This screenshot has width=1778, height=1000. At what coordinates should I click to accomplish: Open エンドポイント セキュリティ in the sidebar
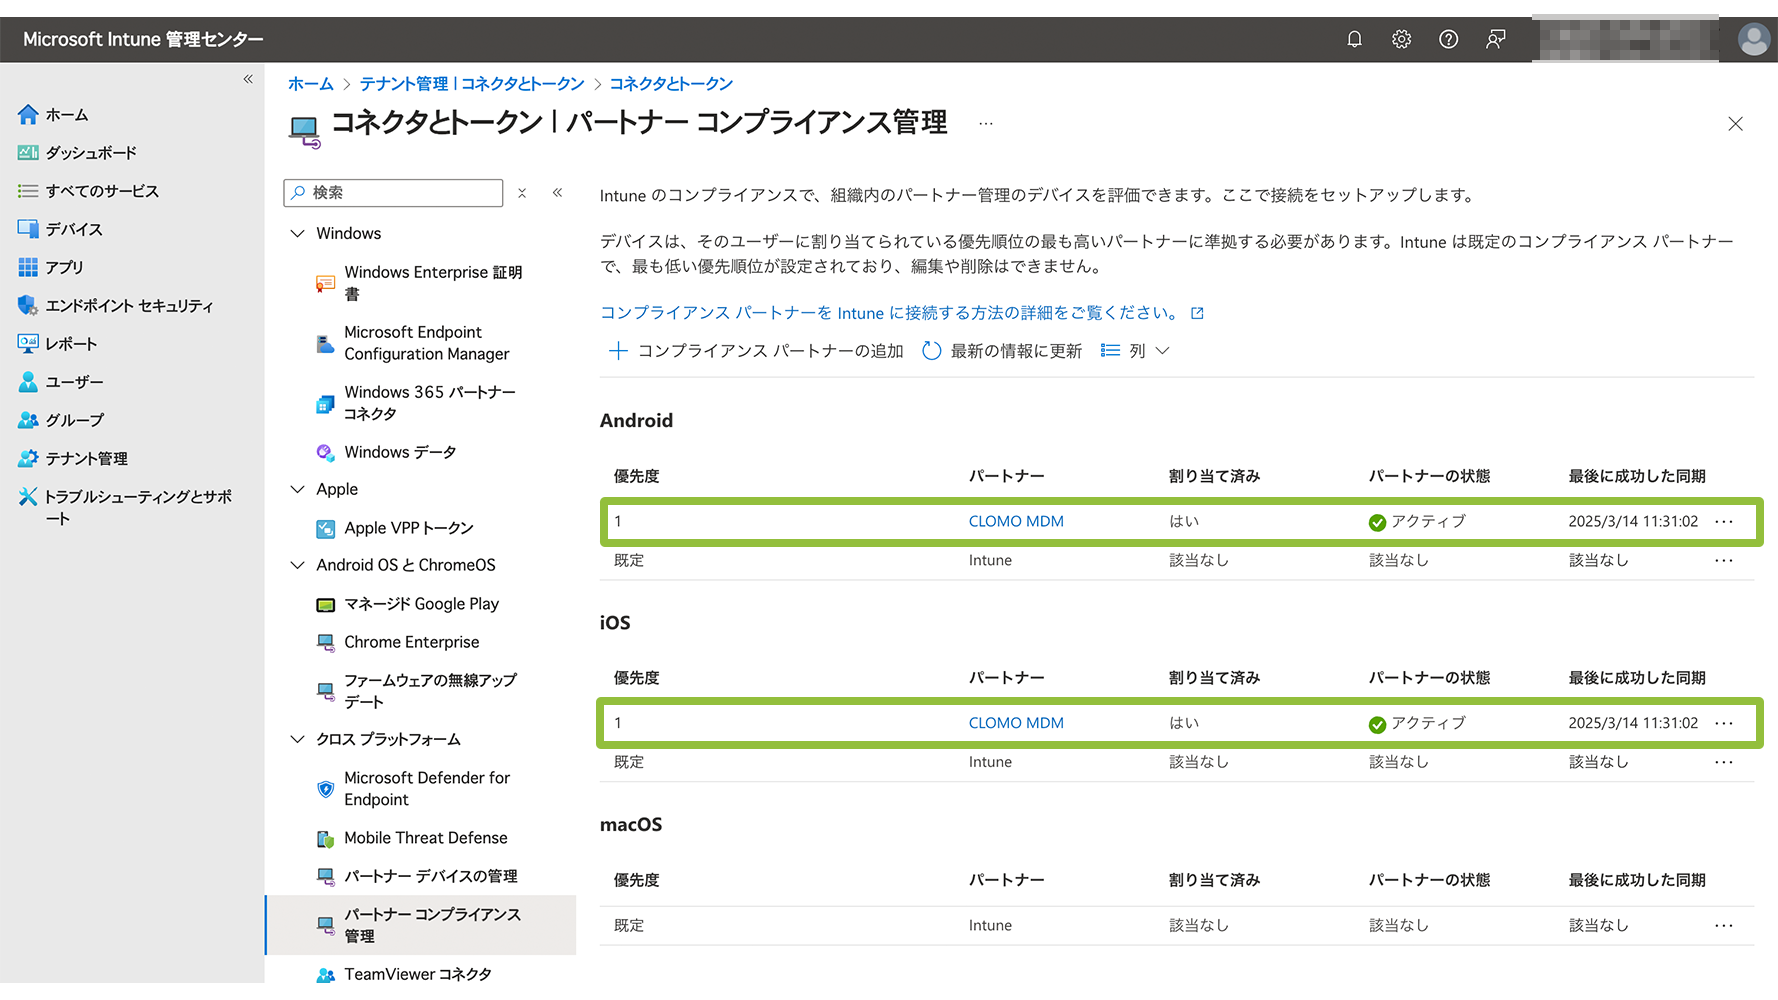click(129, 305)
